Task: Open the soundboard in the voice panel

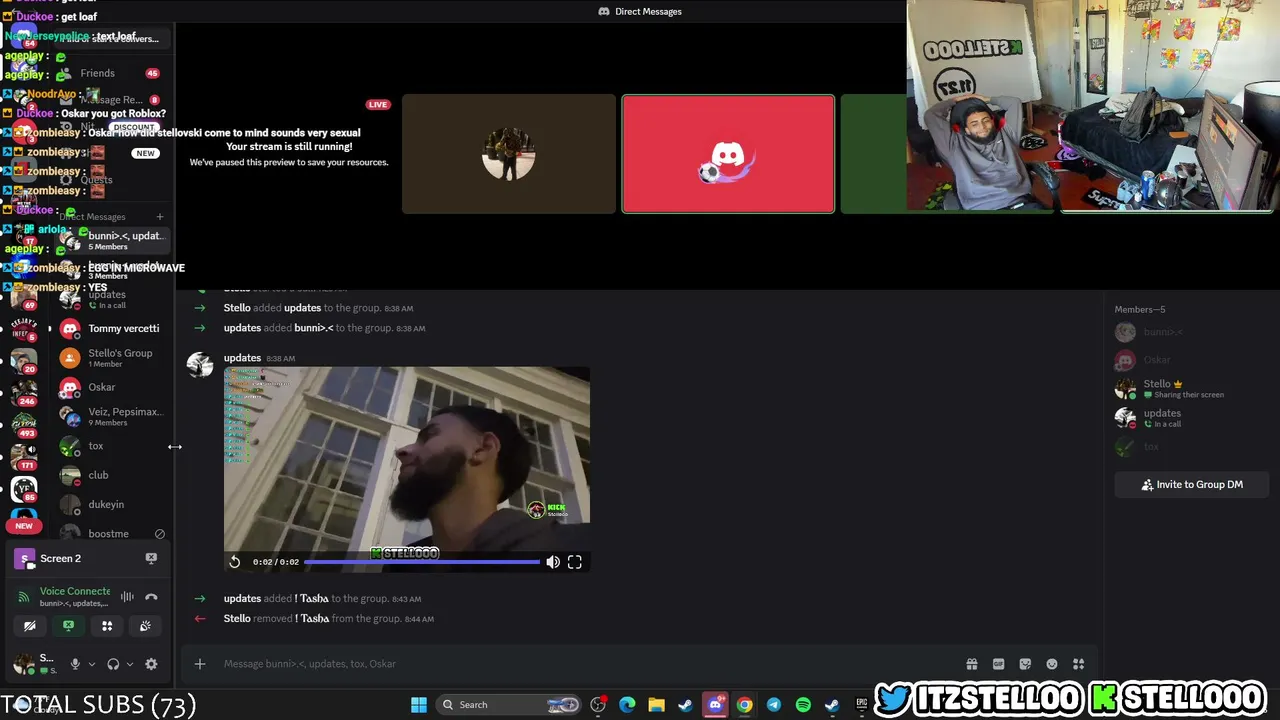Action: [x=145, y=626]
